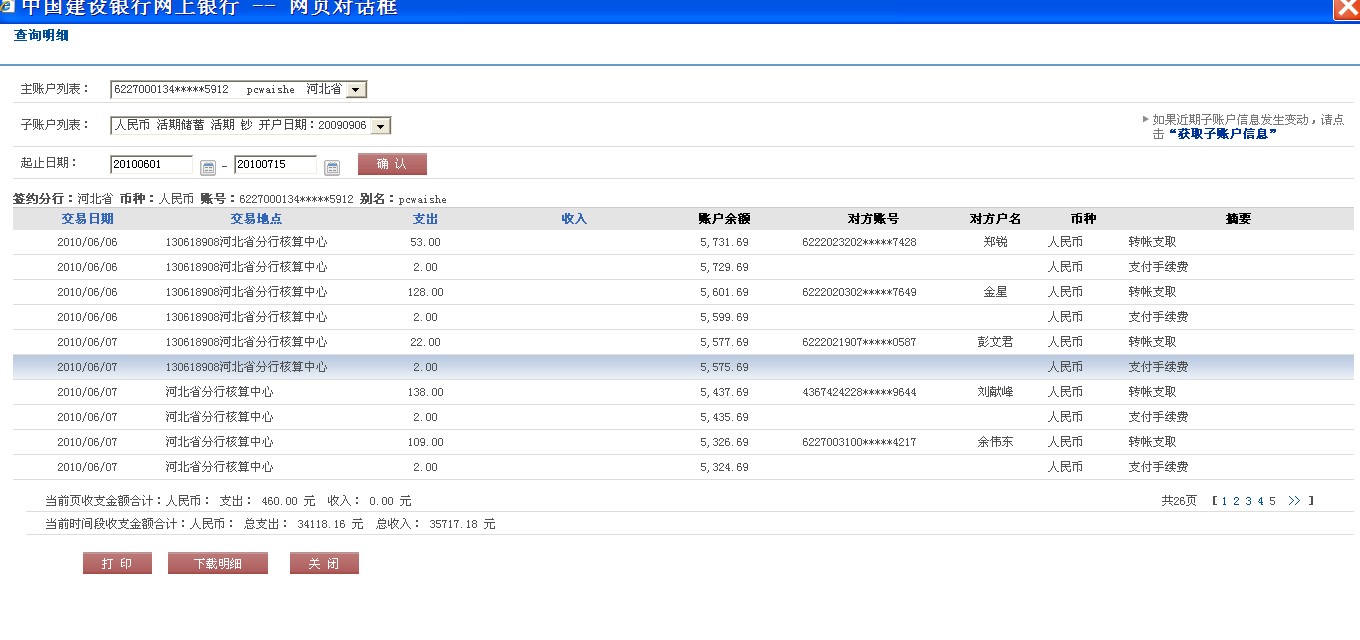1360x640 pixels.
Task: Click the close (关闭) button at bottom
Action: coord(324,564)
